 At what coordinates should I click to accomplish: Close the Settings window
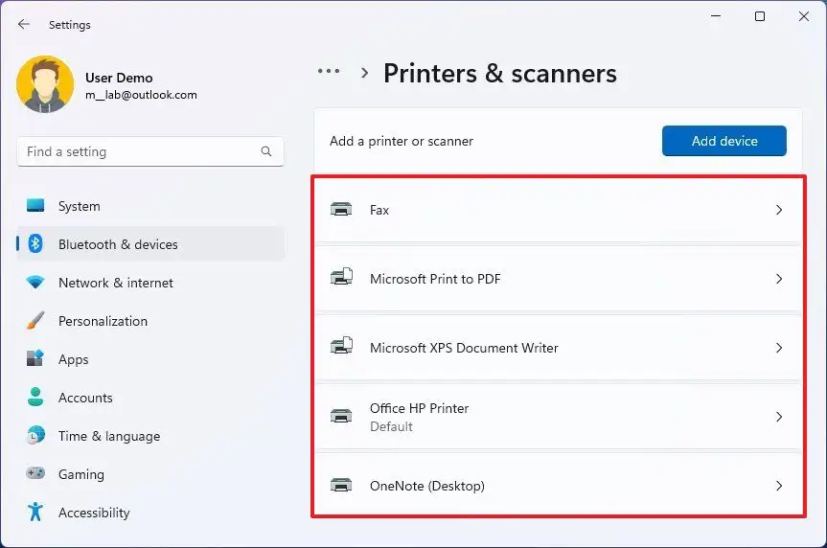804,16
